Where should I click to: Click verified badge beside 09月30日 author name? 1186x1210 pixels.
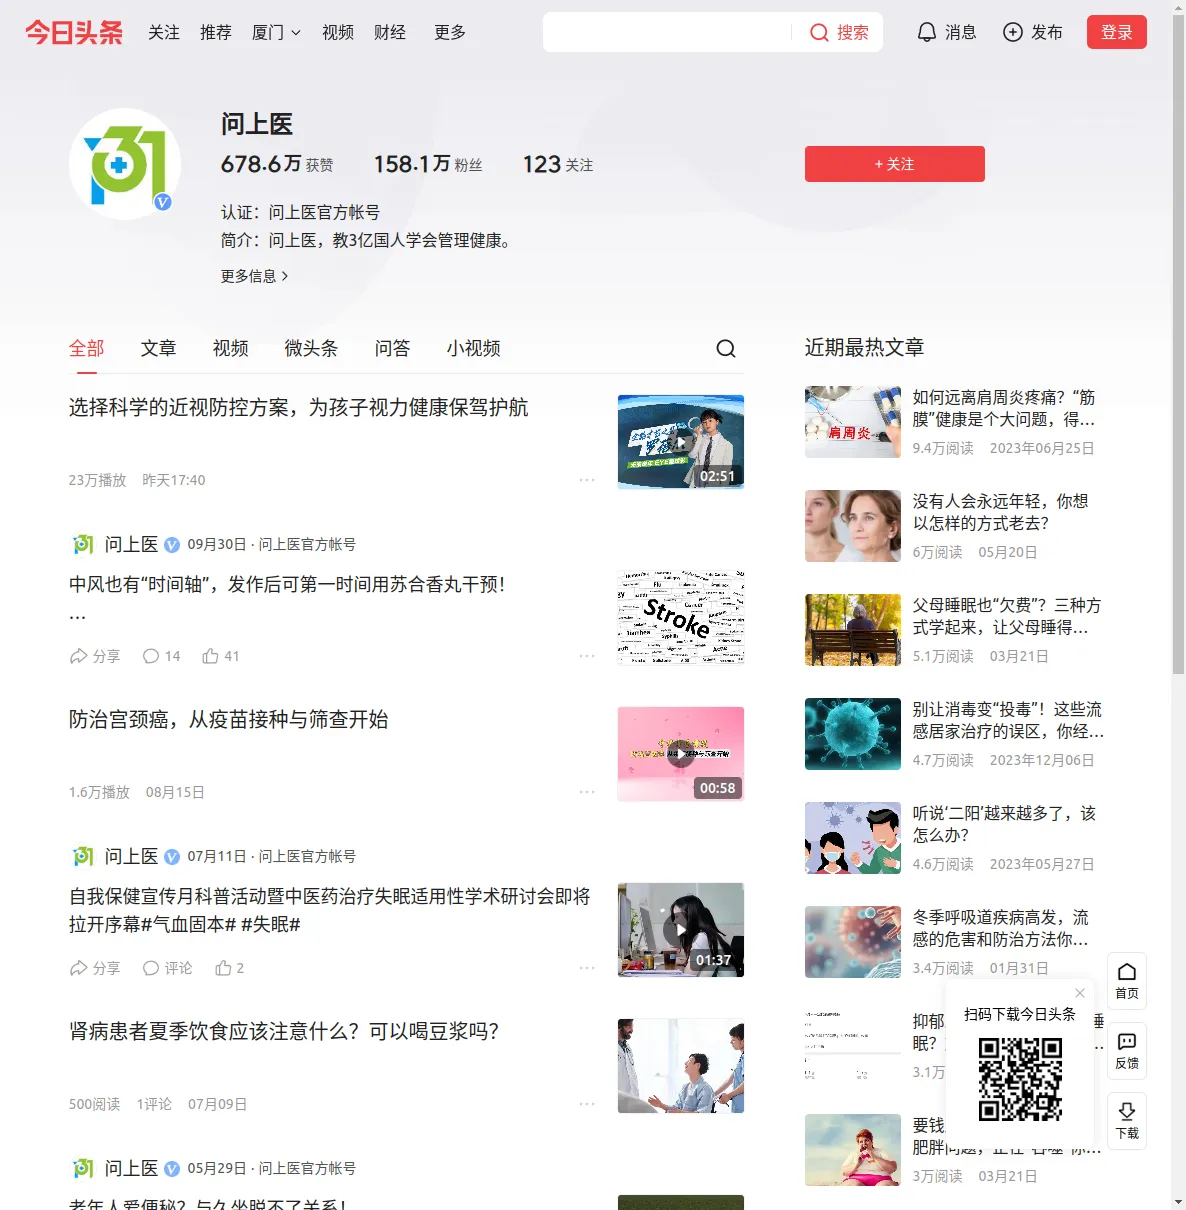point(172,545)
